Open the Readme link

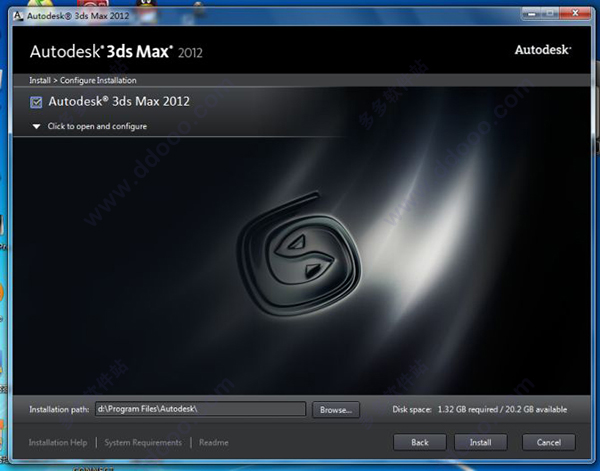(x=214, y=443)
